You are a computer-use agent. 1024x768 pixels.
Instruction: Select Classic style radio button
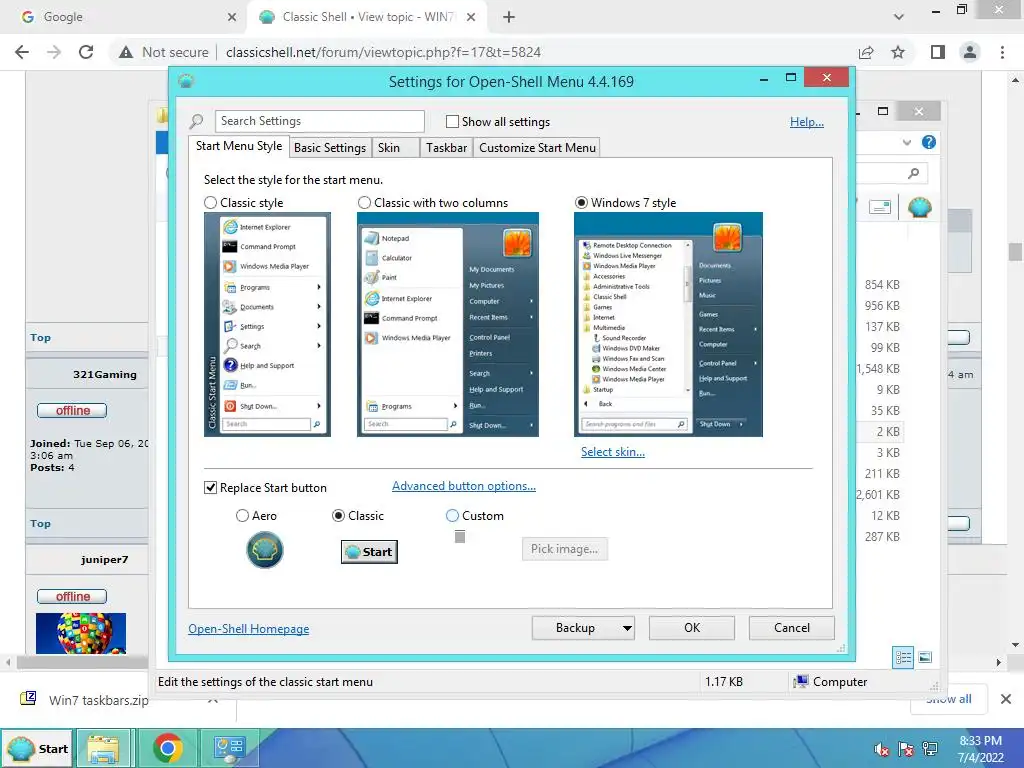(210, 203)
